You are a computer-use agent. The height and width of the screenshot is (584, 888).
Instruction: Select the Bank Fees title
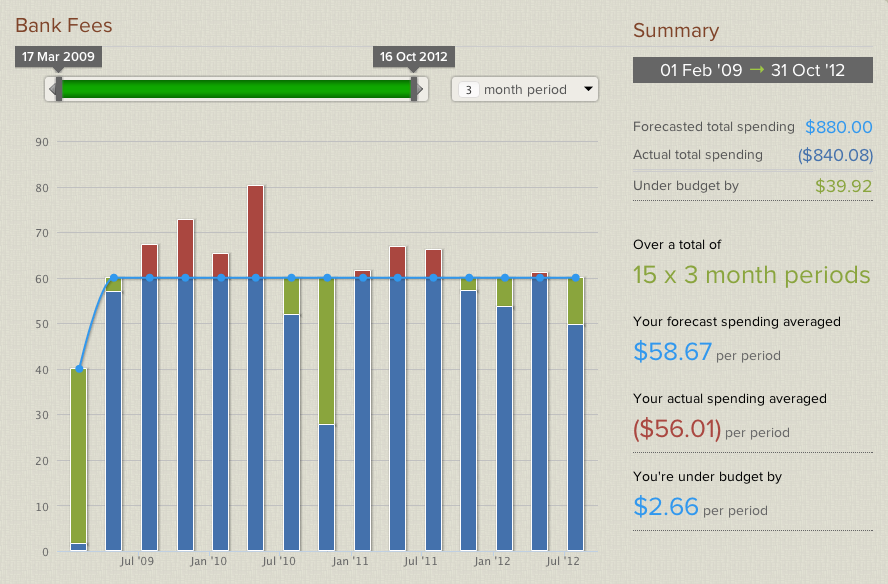63,25
